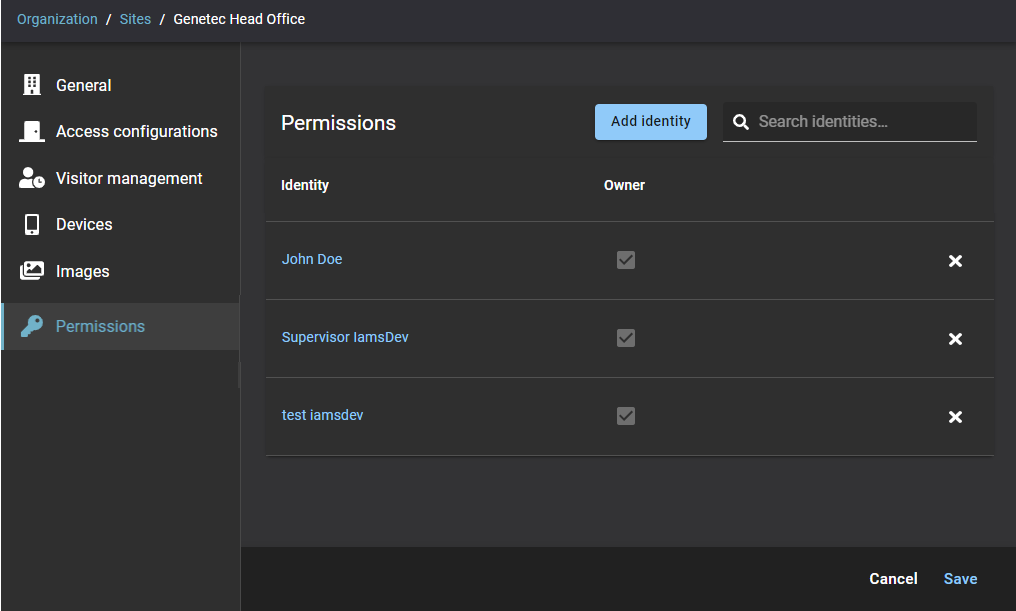This screenshot has width=1016, height=611.
Task: Toggle Owner checkbox for test iamsdev
Action: 626,415
